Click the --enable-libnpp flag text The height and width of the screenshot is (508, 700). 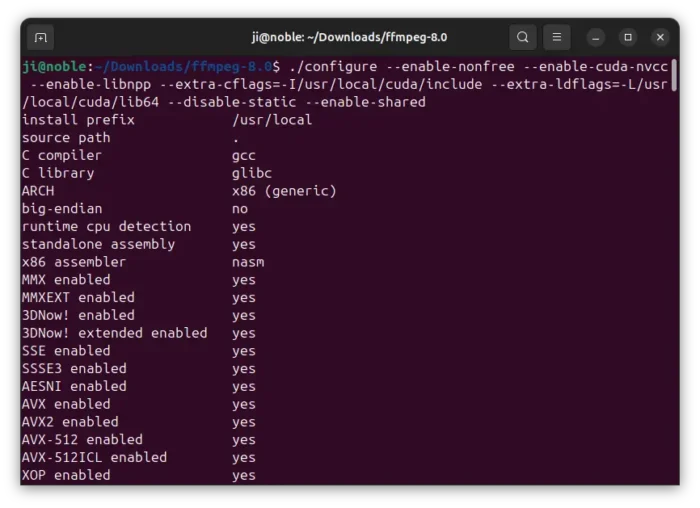click(91, 84)
